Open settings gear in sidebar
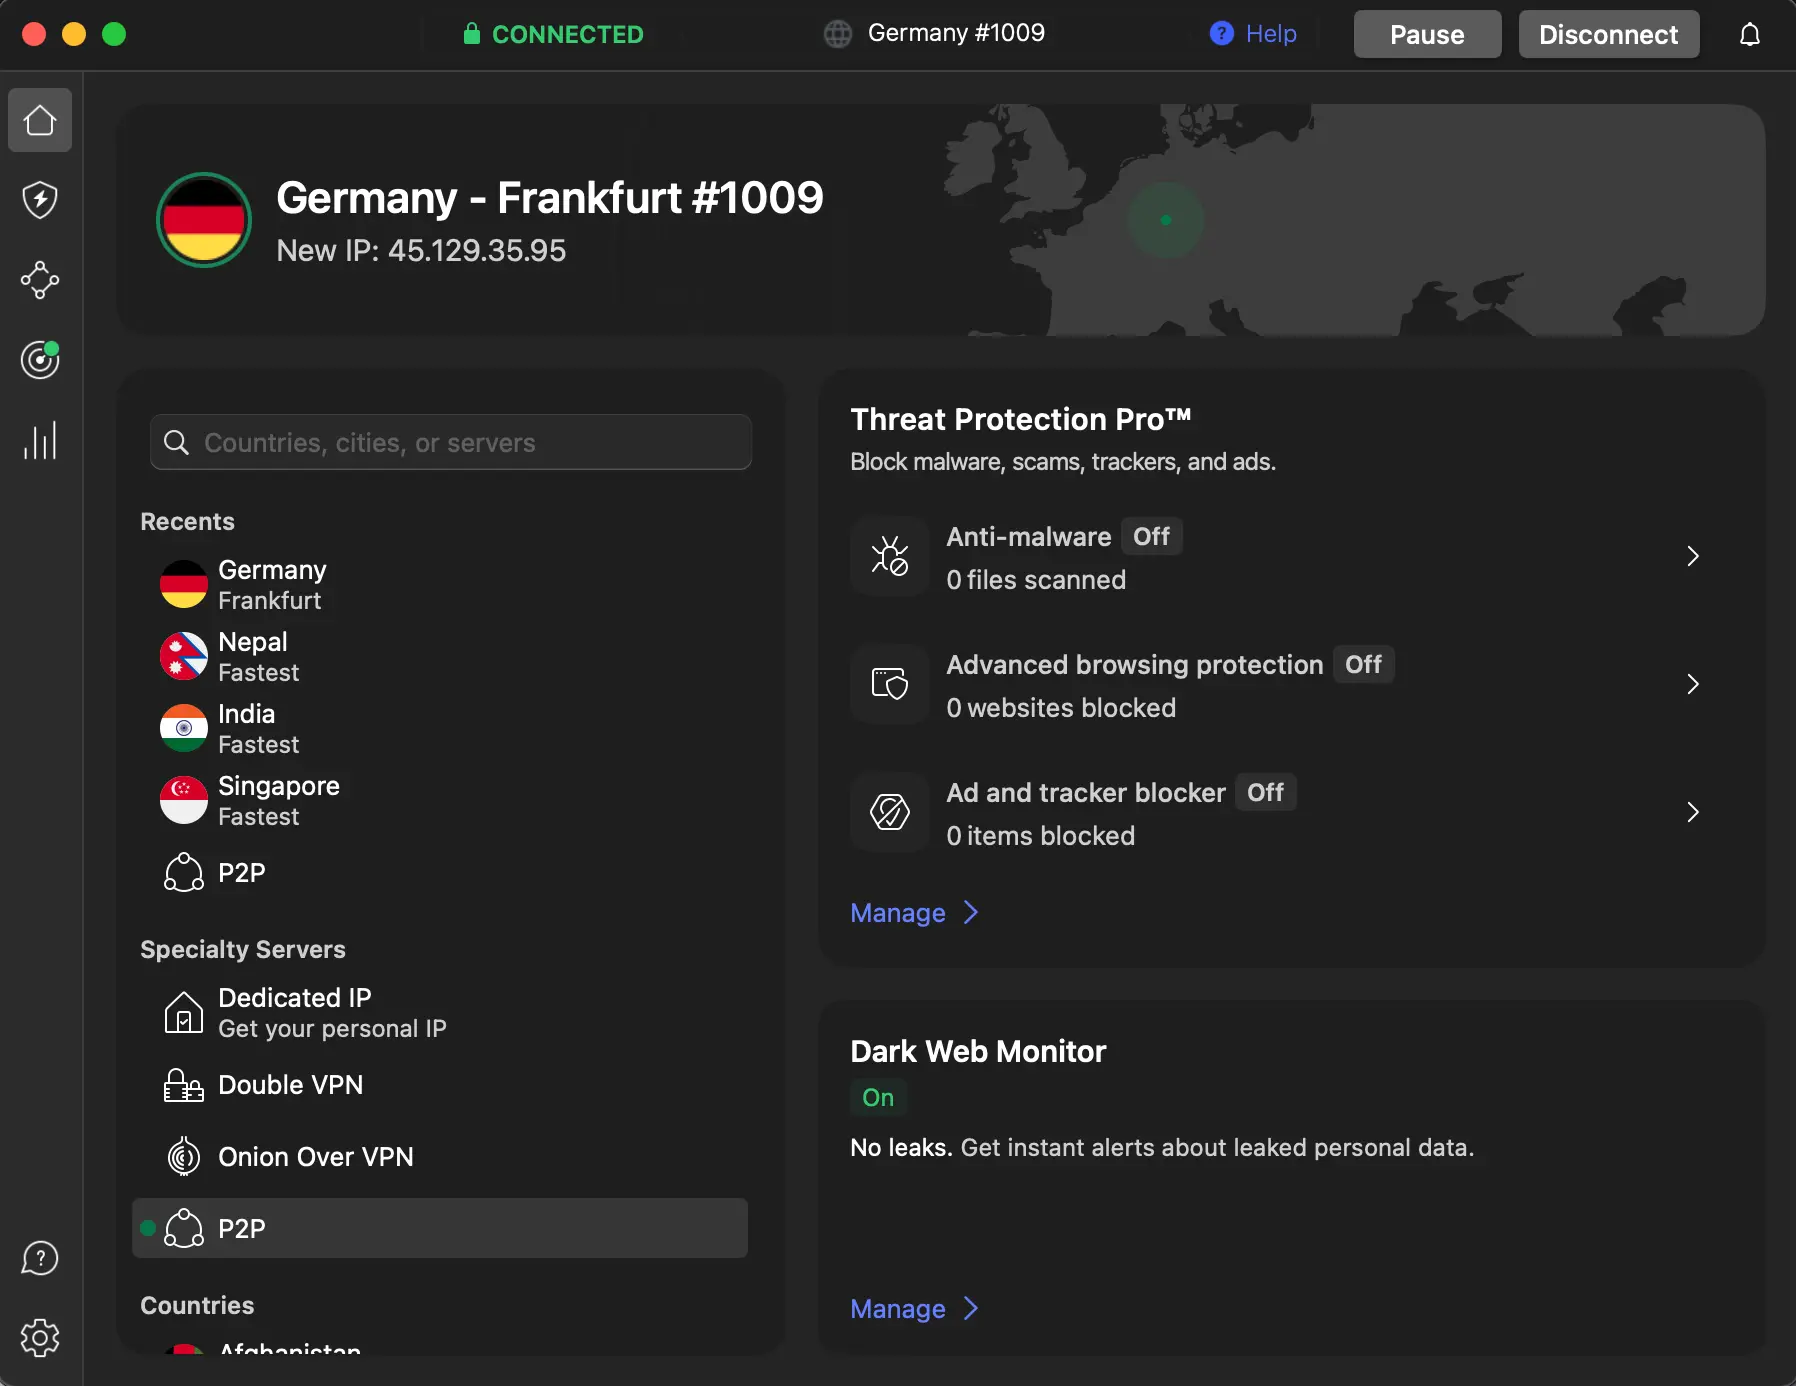Image resolution: width=1796 pixels, height=1386 pixels. click(x=40, y=1338)
